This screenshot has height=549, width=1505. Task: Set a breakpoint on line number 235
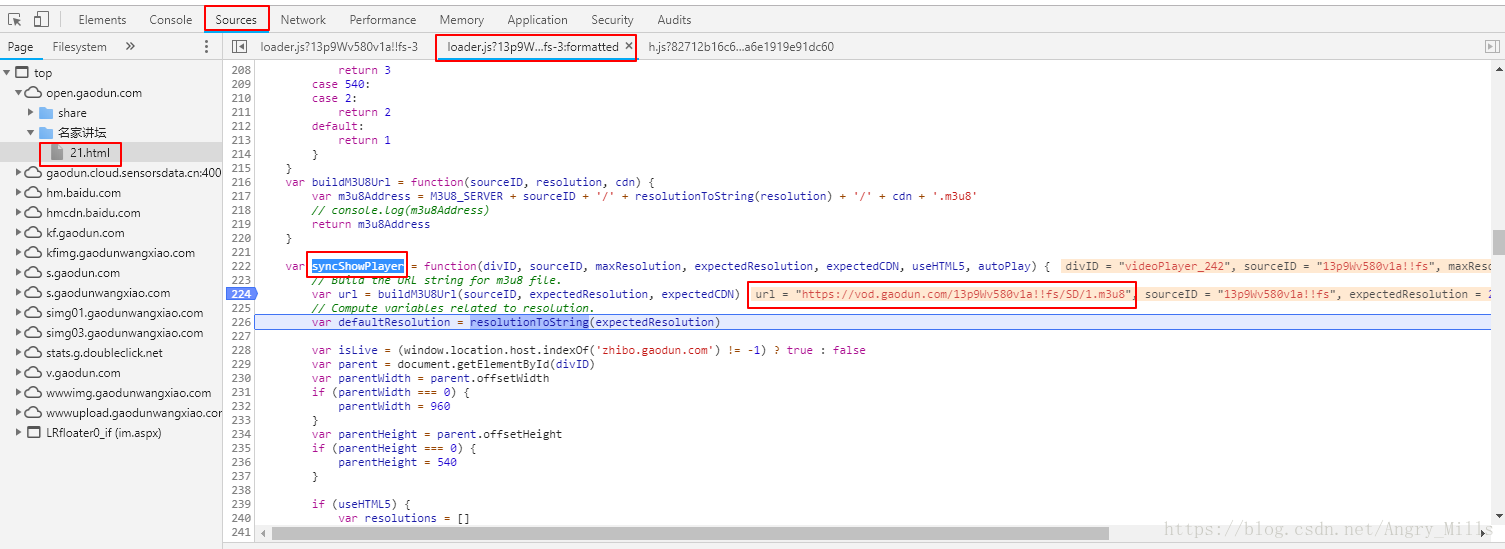pyautogui.click(x=240, y=448)
